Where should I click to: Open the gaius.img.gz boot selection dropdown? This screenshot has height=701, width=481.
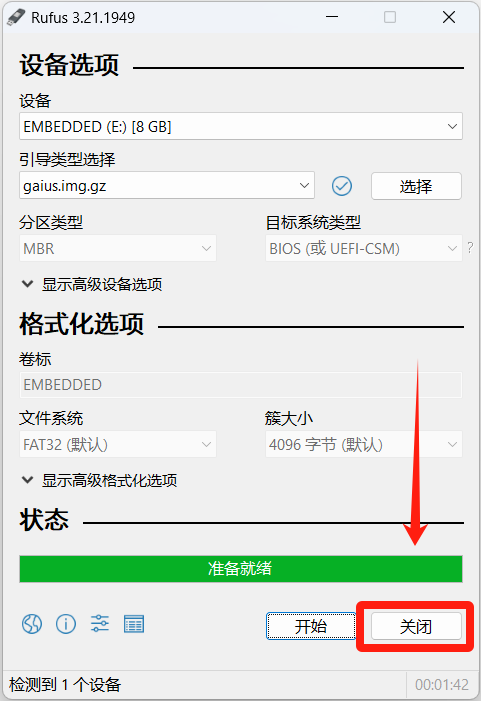[x=167, y=186]
